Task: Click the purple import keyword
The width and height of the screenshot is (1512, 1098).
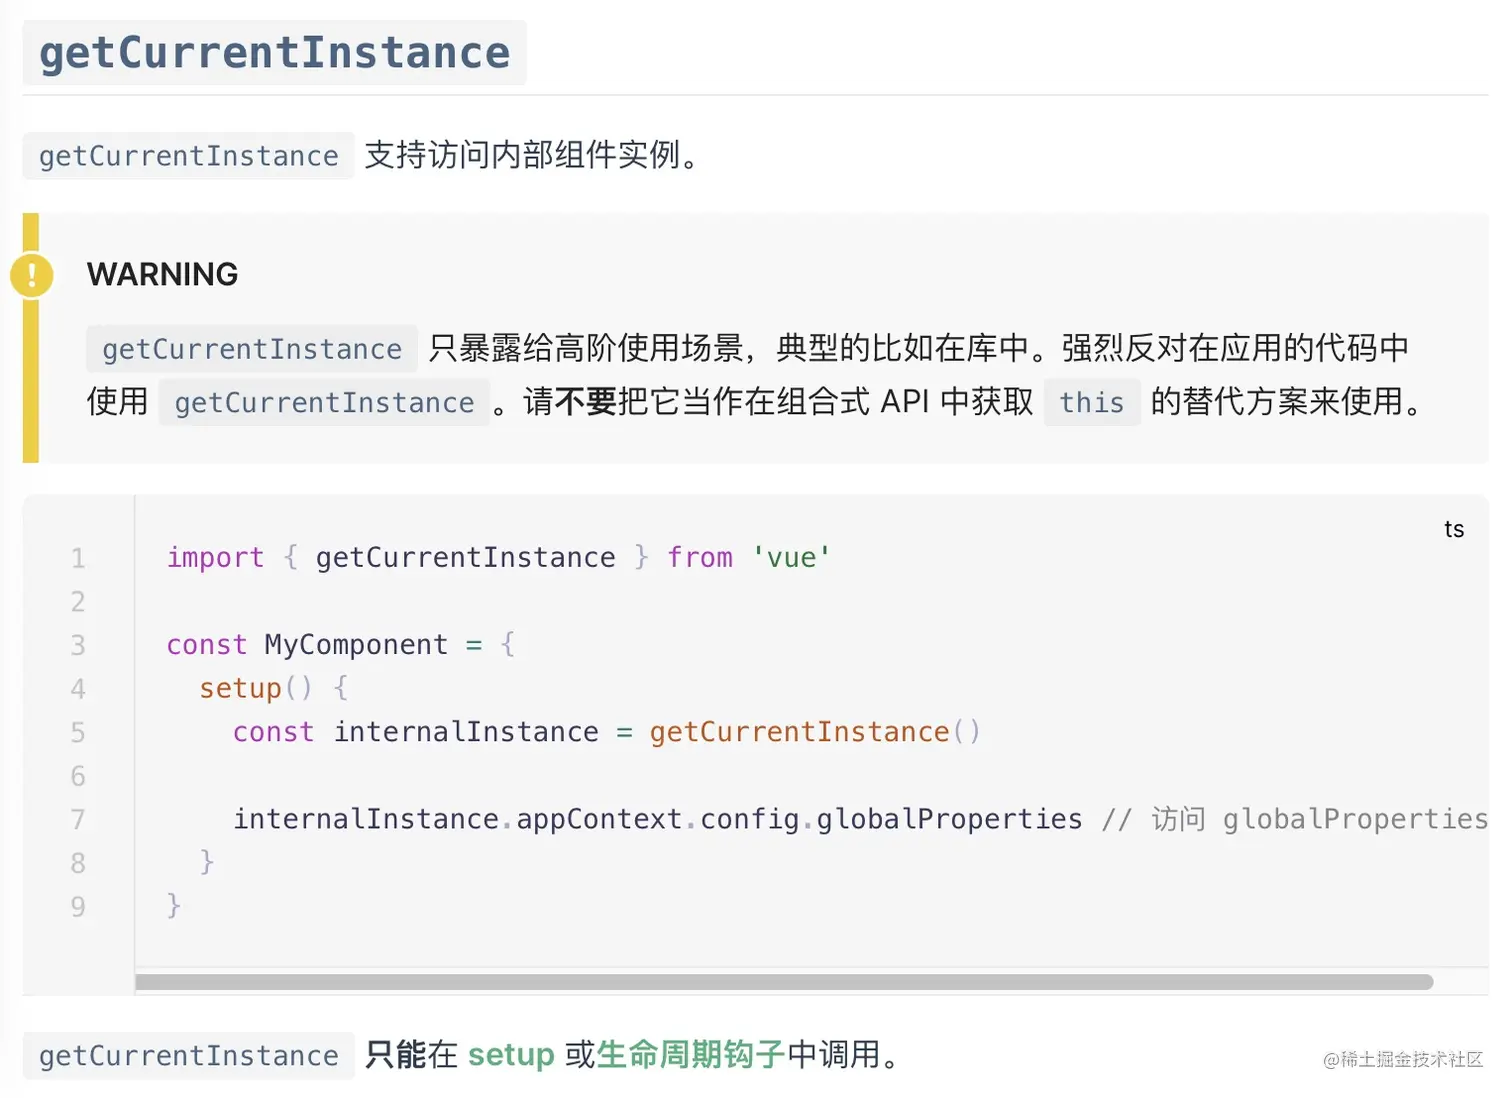Action: [215, 557]
